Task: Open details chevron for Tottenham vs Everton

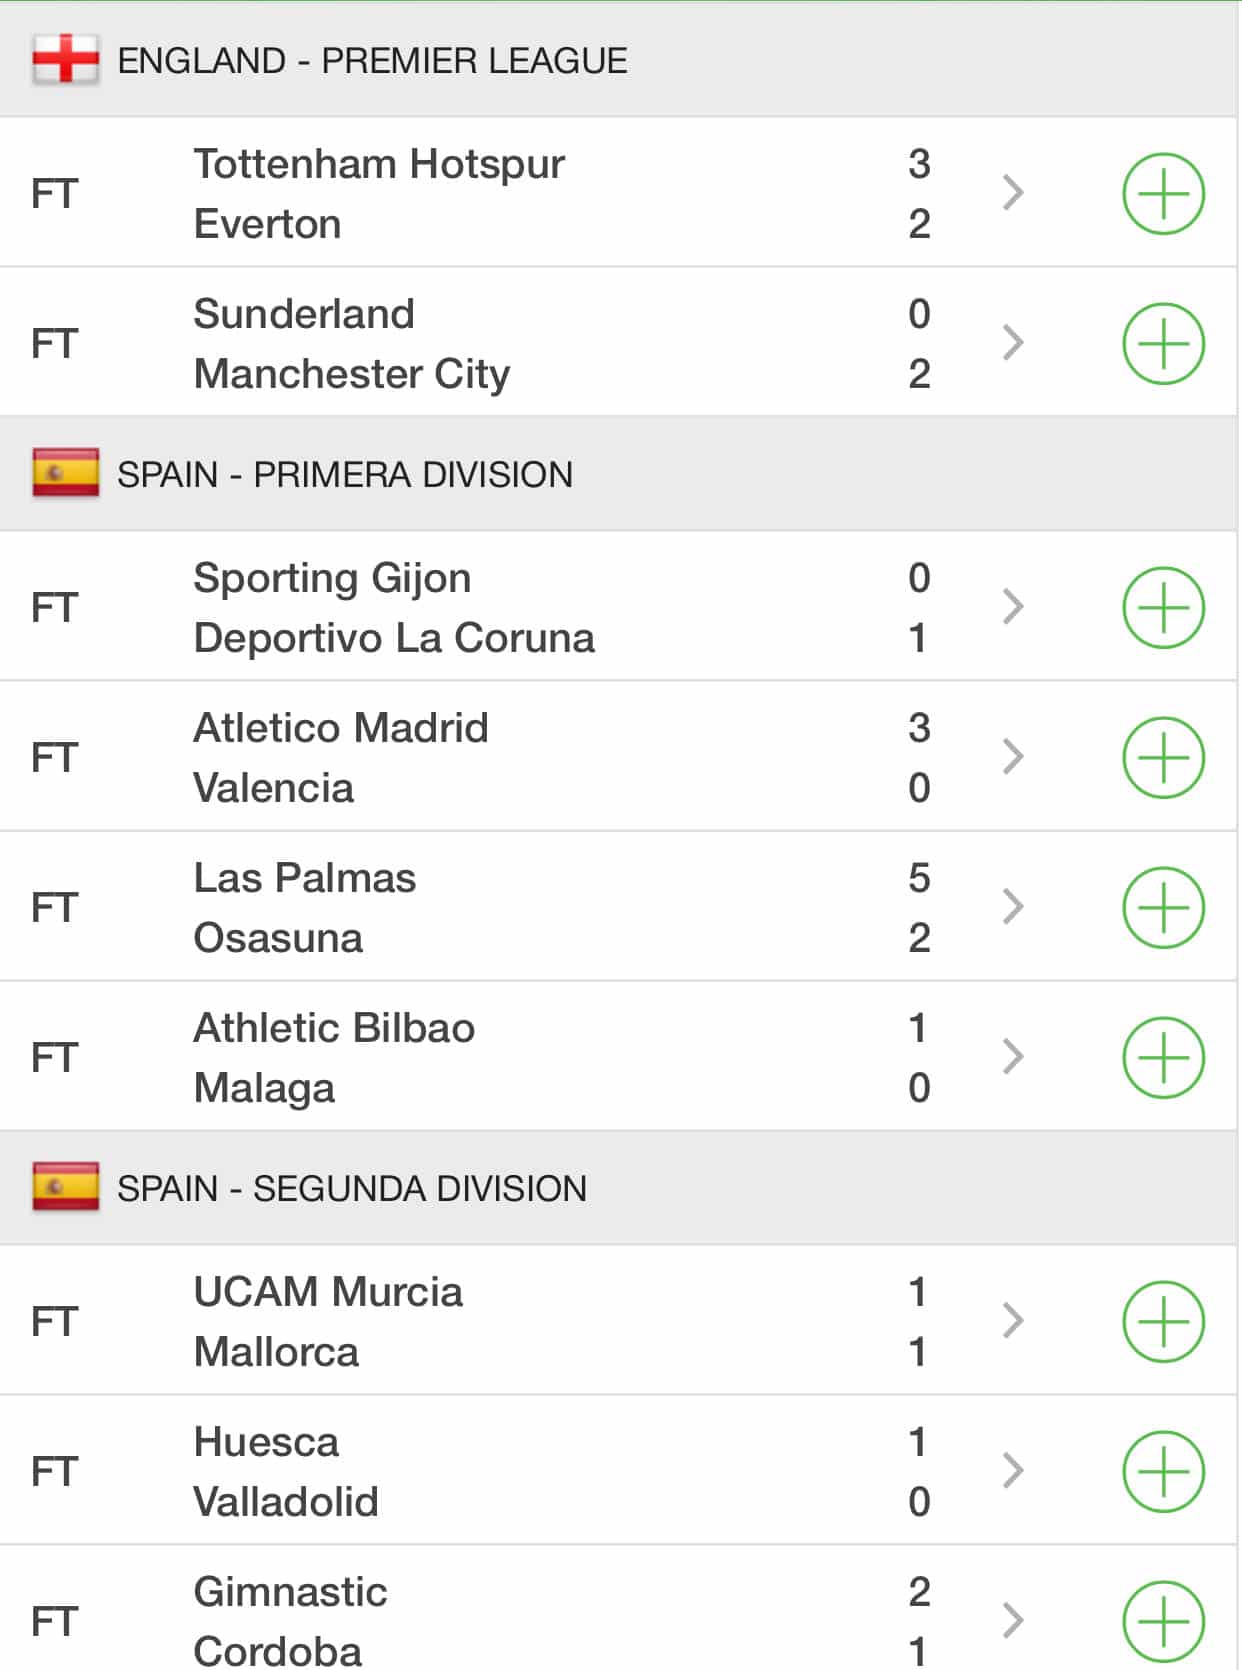Action: (1013, 193)
